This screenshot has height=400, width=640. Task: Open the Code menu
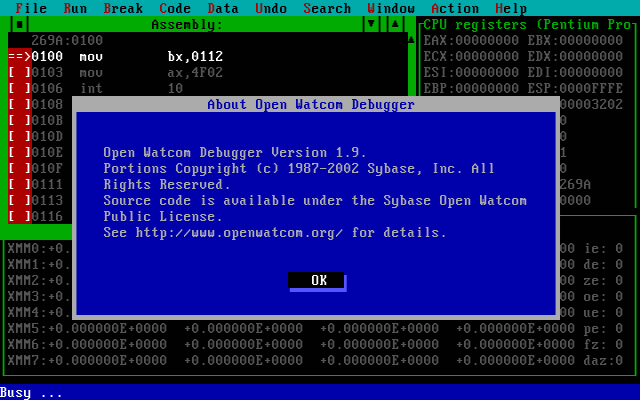click(x=175, y=8)
